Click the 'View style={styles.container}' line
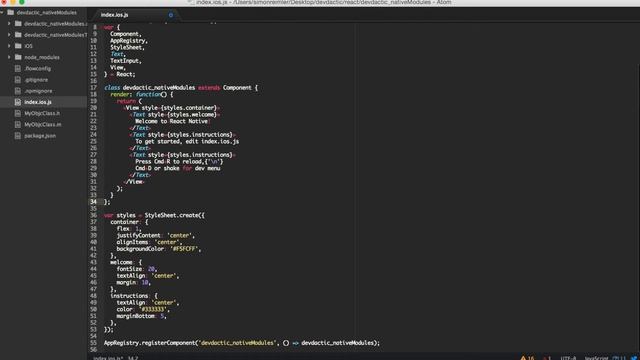 [171, 108]
